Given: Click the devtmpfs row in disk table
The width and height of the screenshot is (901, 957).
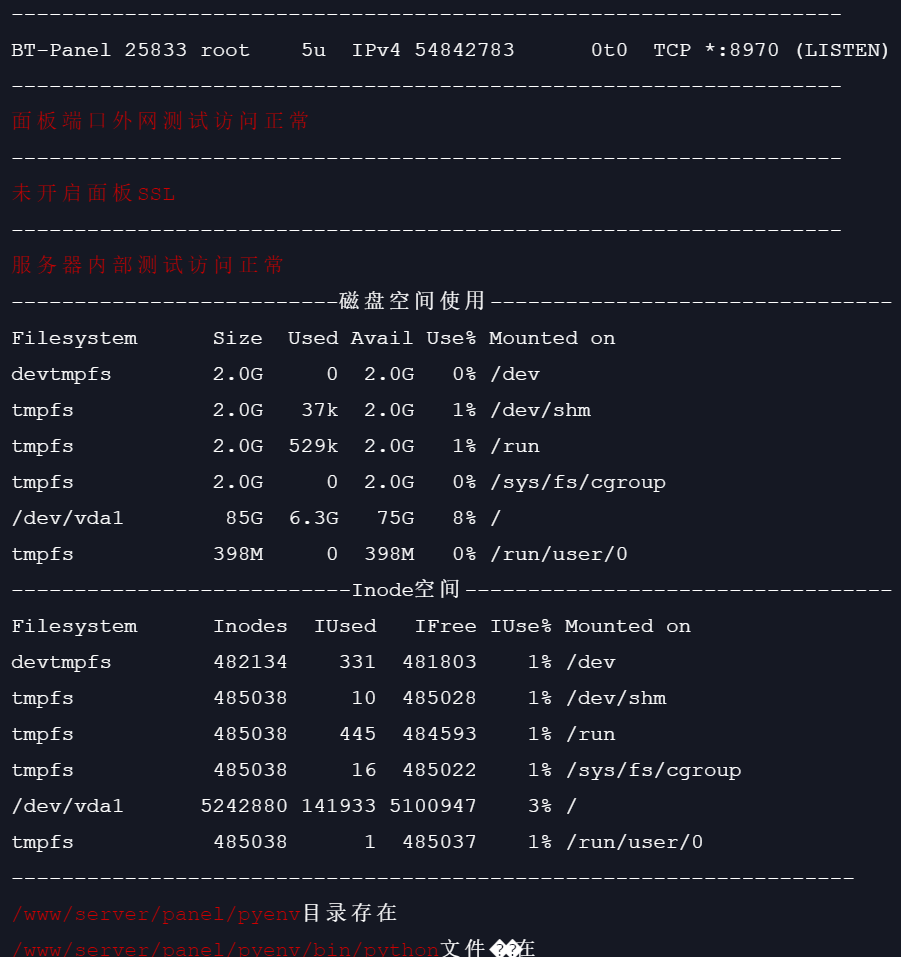Looking at the screenshot, I should tap(275, 374).
